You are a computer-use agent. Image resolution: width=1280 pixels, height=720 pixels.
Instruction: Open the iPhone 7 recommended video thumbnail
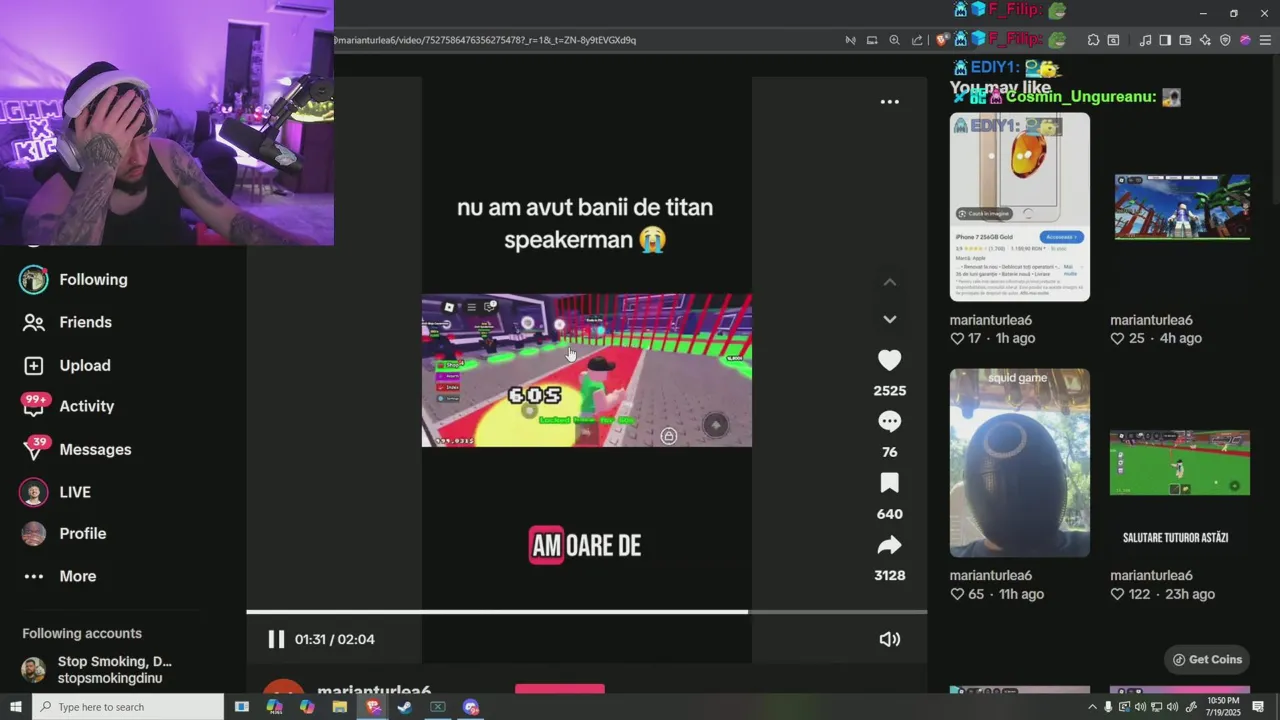pyautogui.click(x=1019, y=207)
